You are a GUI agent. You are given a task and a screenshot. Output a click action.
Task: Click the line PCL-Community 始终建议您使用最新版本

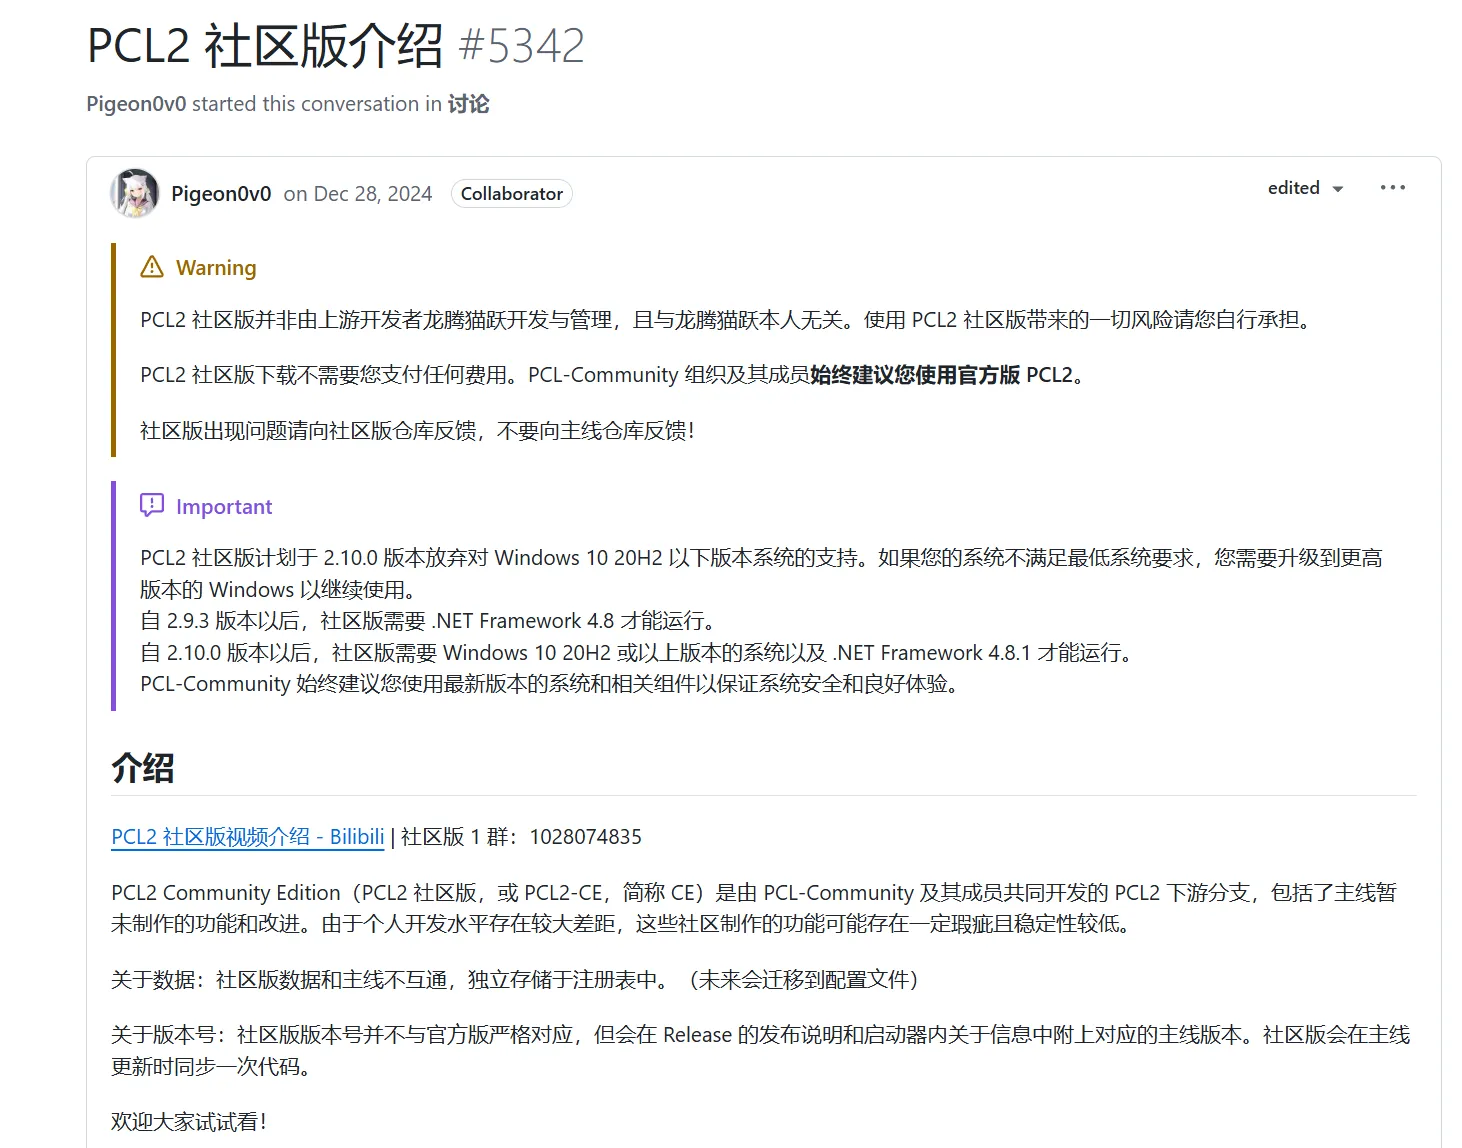[x=551, y=684]
